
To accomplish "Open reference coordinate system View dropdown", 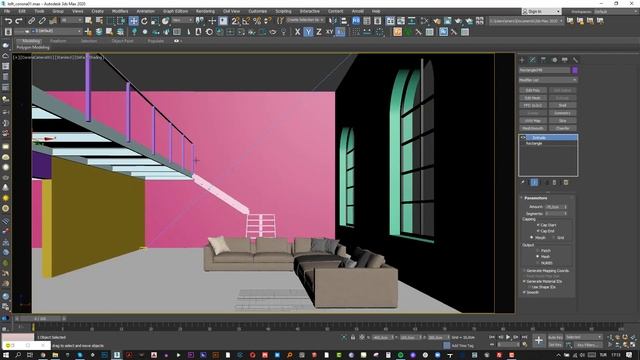I will [x=182, y=20].
